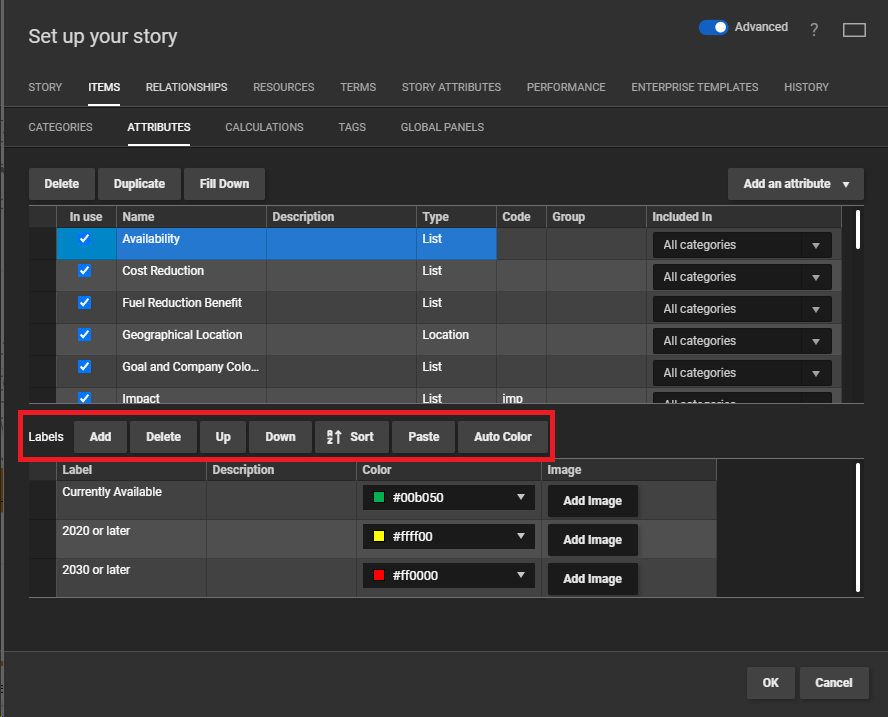Click the labels Delete button
The height and width of the screenshot is (717, 888).
tap(163, 437)
